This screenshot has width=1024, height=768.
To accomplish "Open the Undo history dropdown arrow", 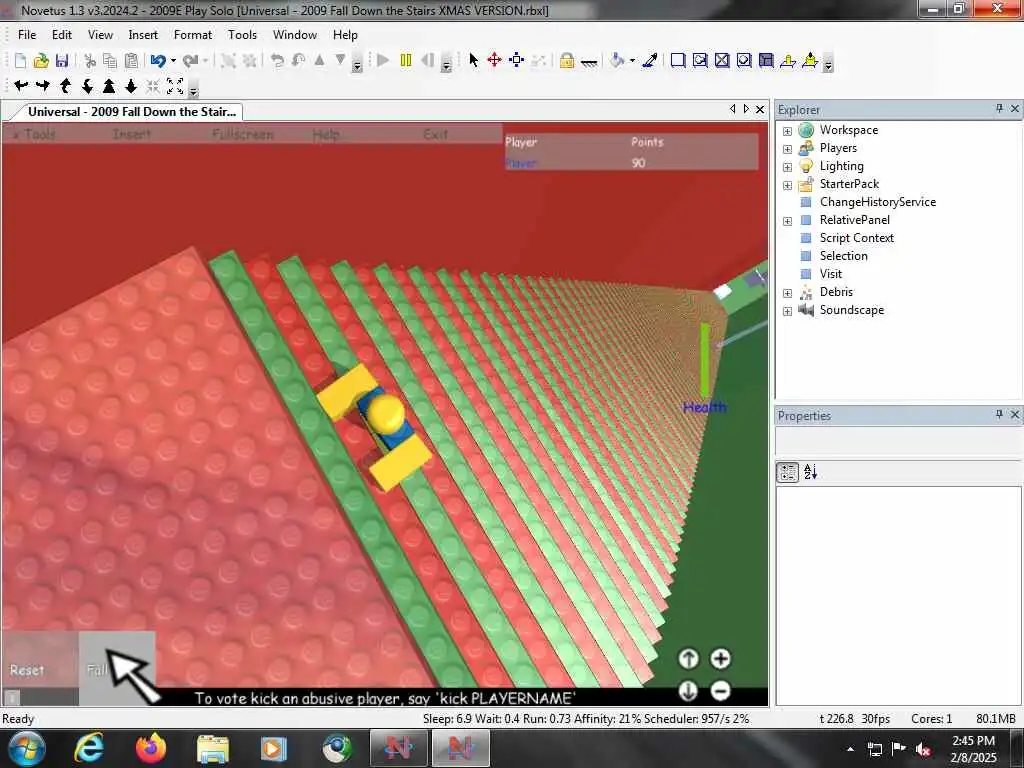I will point(173,61).
